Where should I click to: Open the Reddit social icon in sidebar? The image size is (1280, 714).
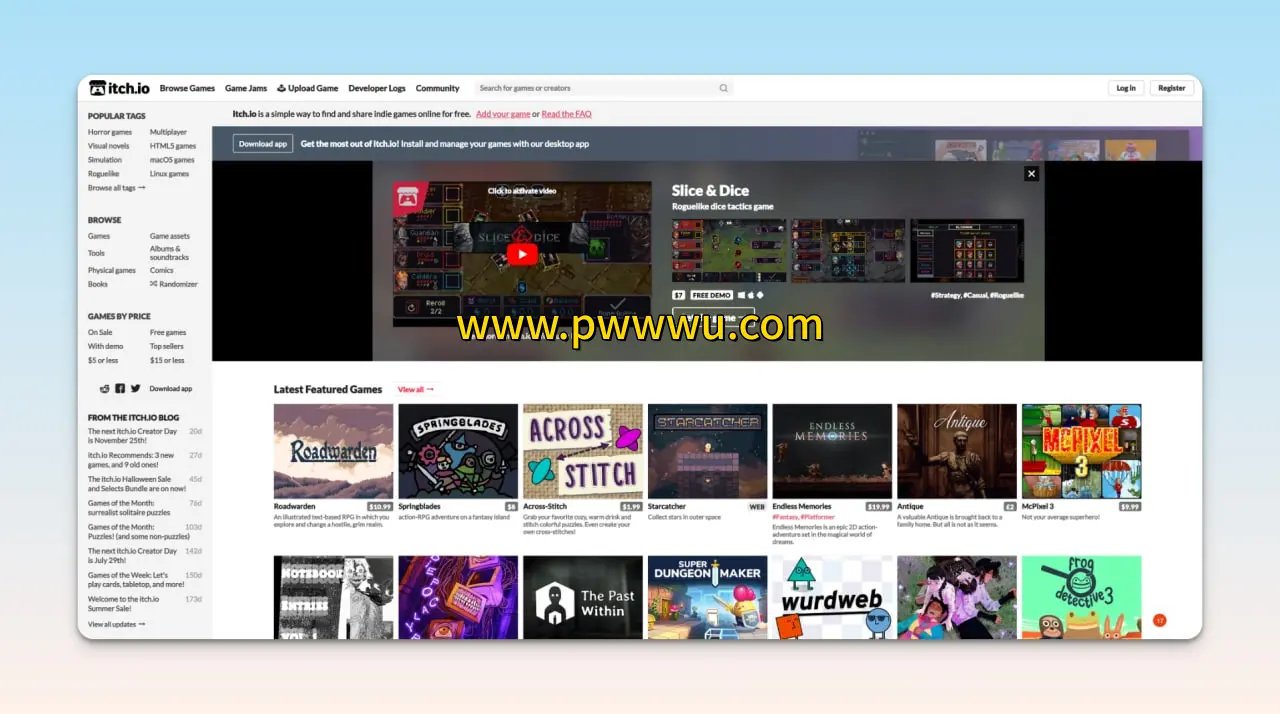tap(105, 388)
